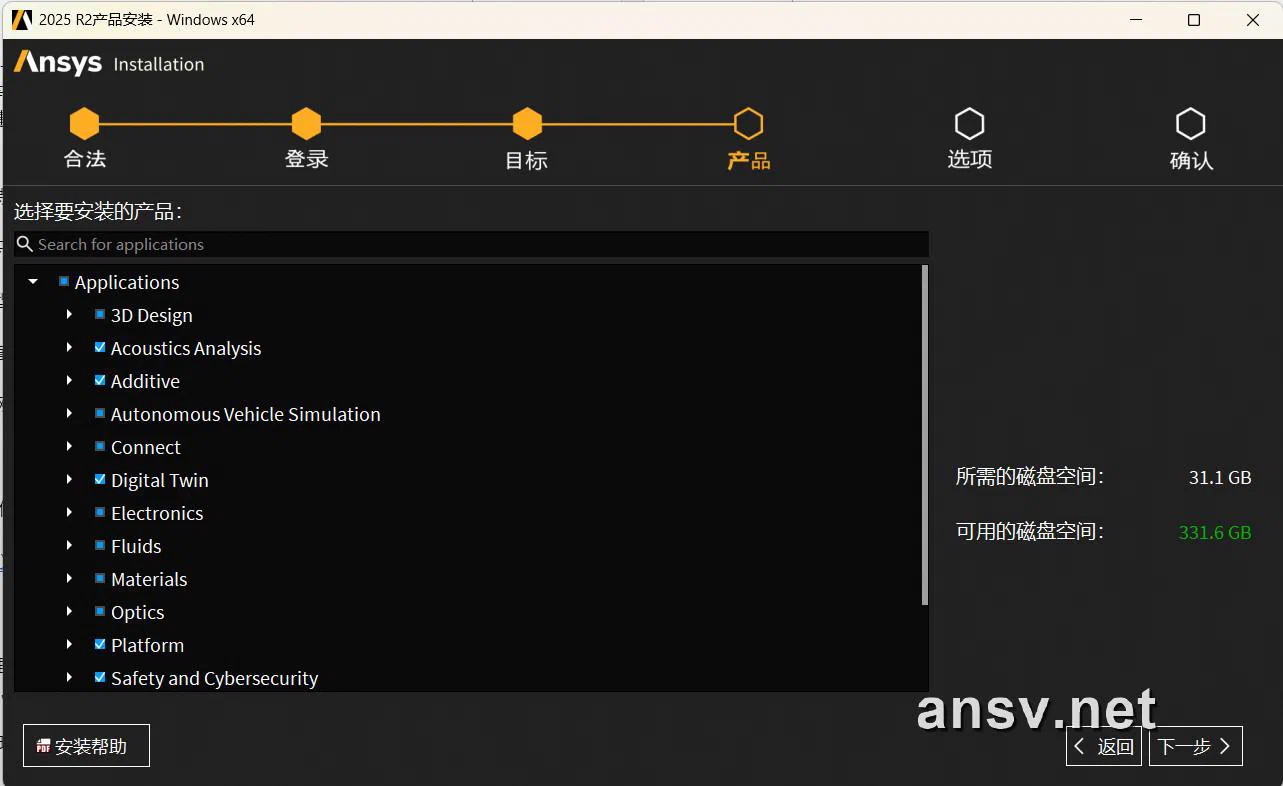This screenshot has height=786, width=1283.
Task: Click the 登录 step hexagon icon
Action: [x=306, y=124]
